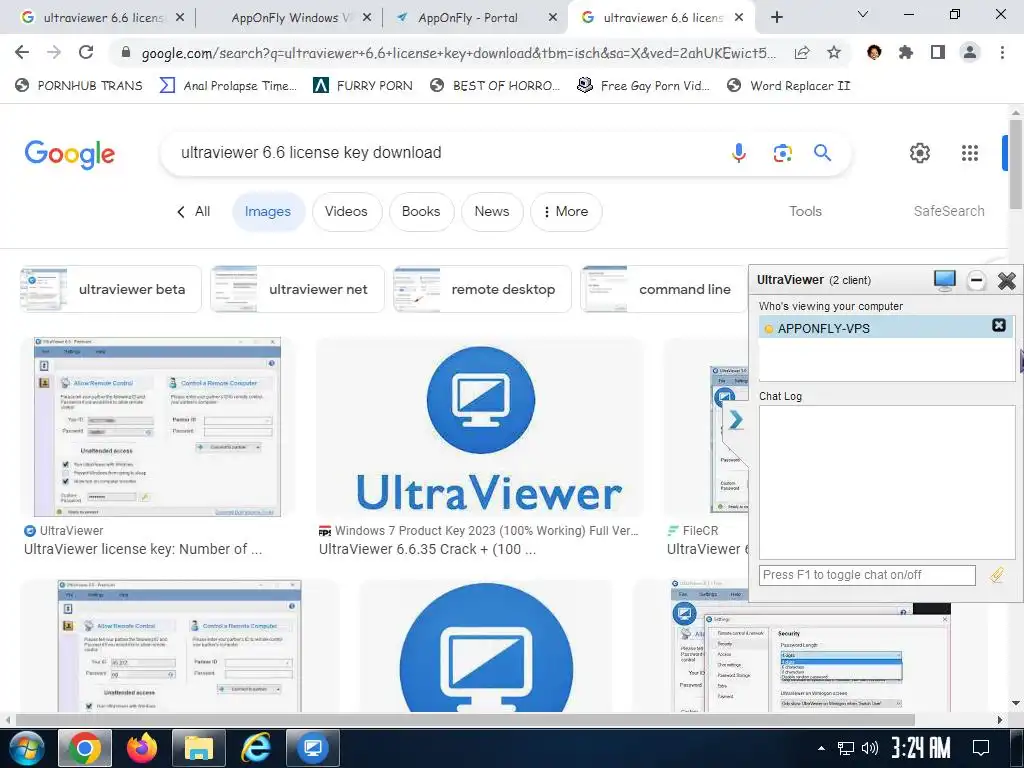Expand the More search filters menu
This screenshot has width=1024, height=768.
coord(566,212)
